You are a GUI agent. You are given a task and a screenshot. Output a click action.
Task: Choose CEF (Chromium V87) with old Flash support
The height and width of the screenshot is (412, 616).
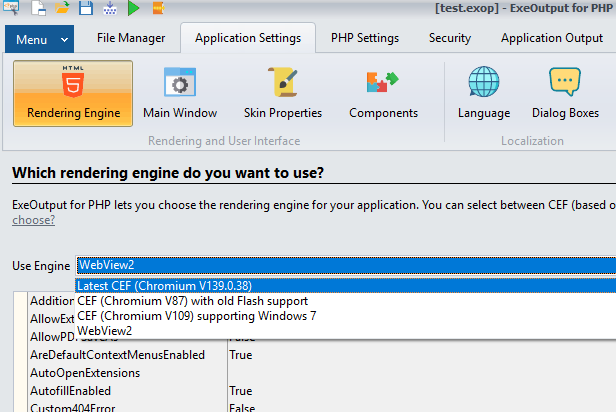coord(192,300)
